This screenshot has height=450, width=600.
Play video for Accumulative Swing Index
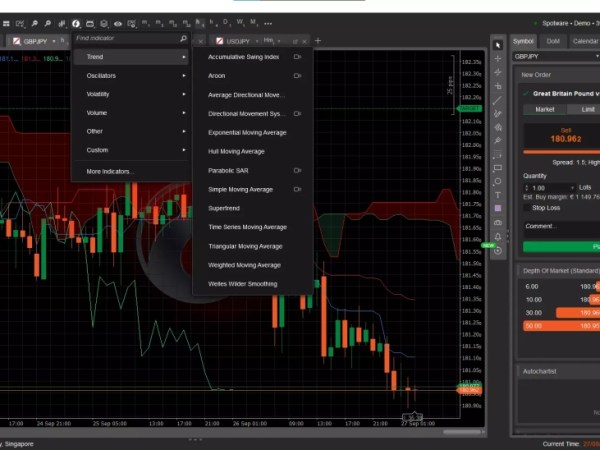click(297, 57)
